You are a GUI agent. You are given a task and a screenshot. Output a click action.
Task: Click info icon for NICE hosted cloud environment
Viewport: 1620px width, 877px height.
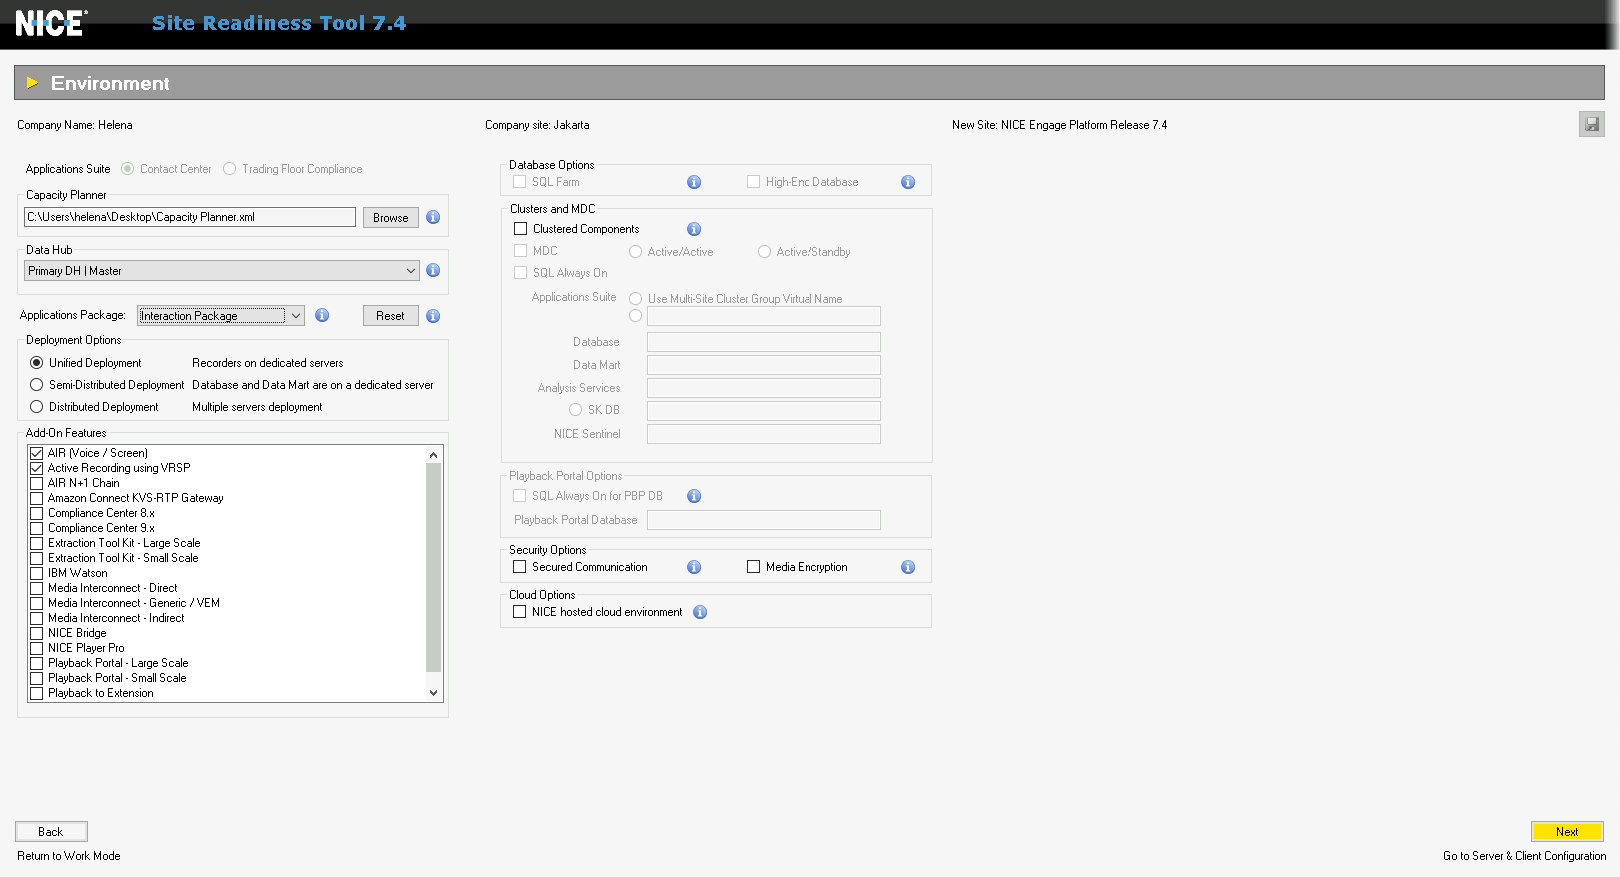[700, 612]
